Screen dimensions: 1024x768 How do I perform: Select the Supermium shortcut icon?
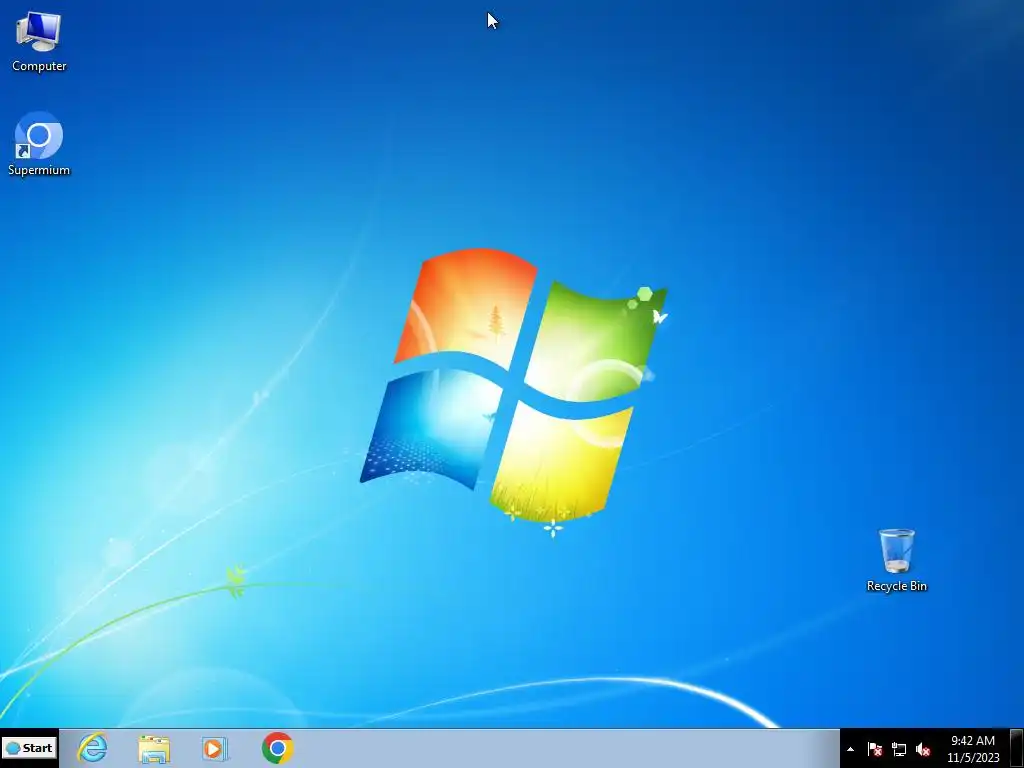pyautogui.click(x=39, y=136)
